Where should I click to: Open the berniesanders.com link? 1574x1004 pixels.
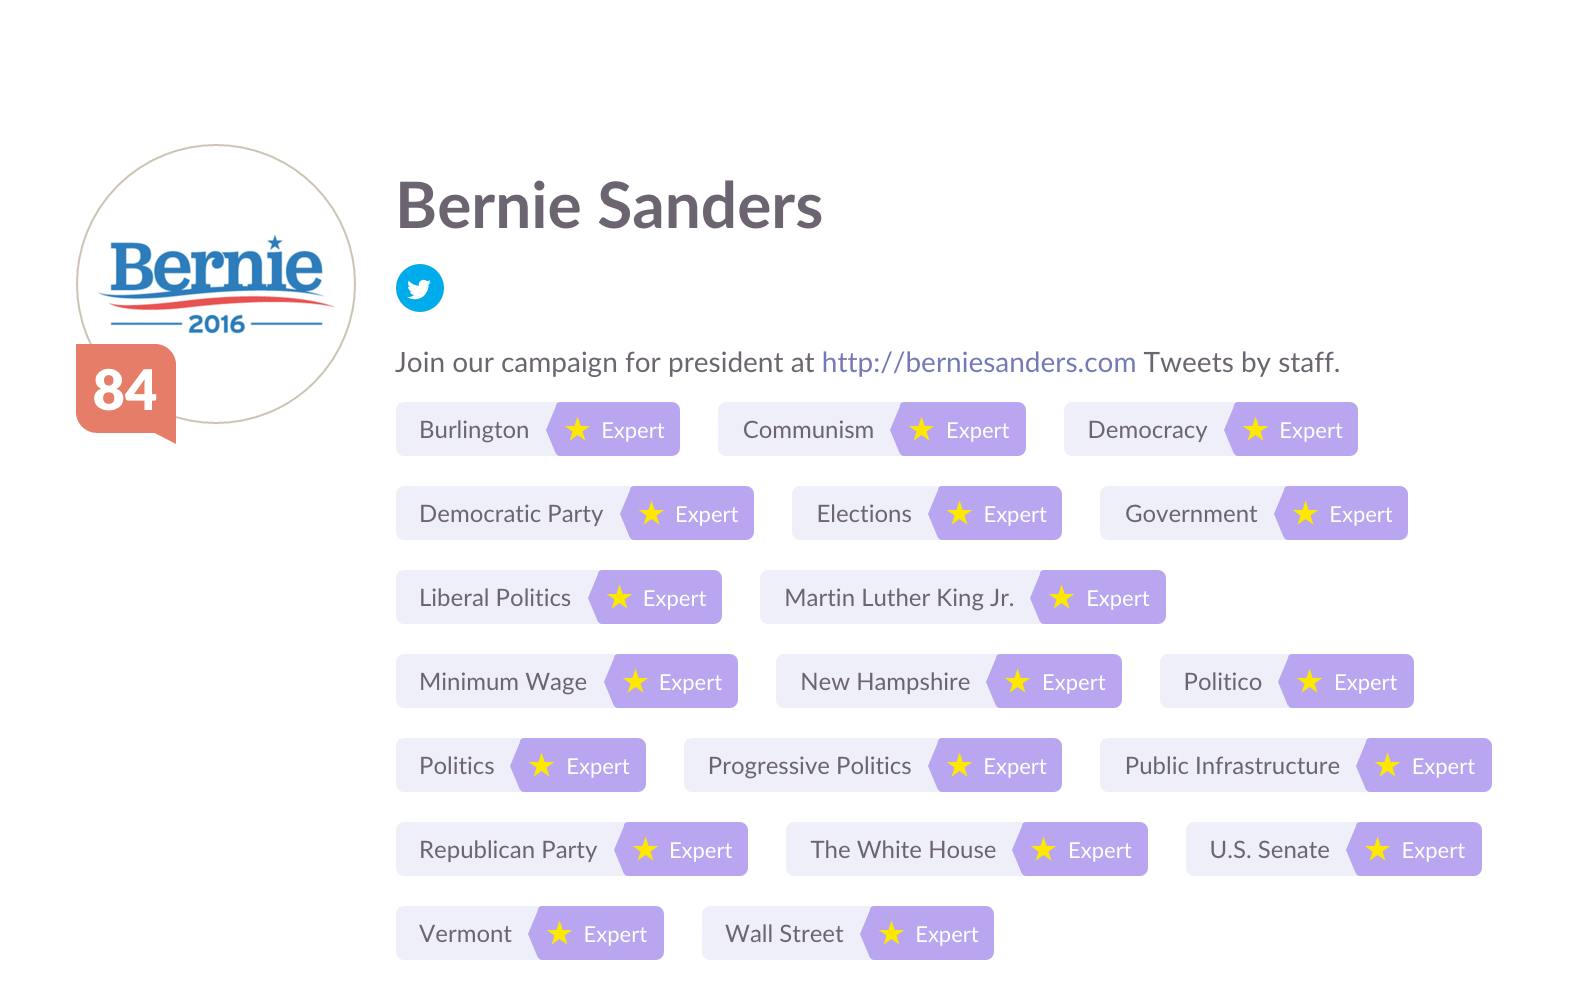[x=978, y=362]
